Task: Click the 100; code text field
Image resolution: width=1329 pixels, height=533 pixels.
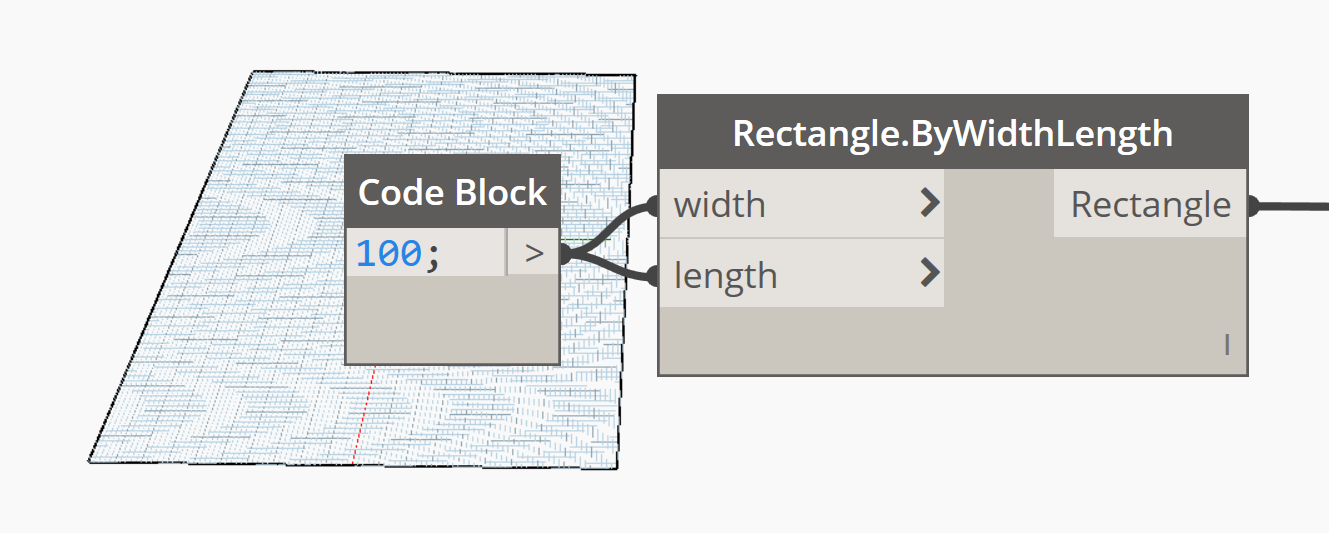Action: pos(427,253)
